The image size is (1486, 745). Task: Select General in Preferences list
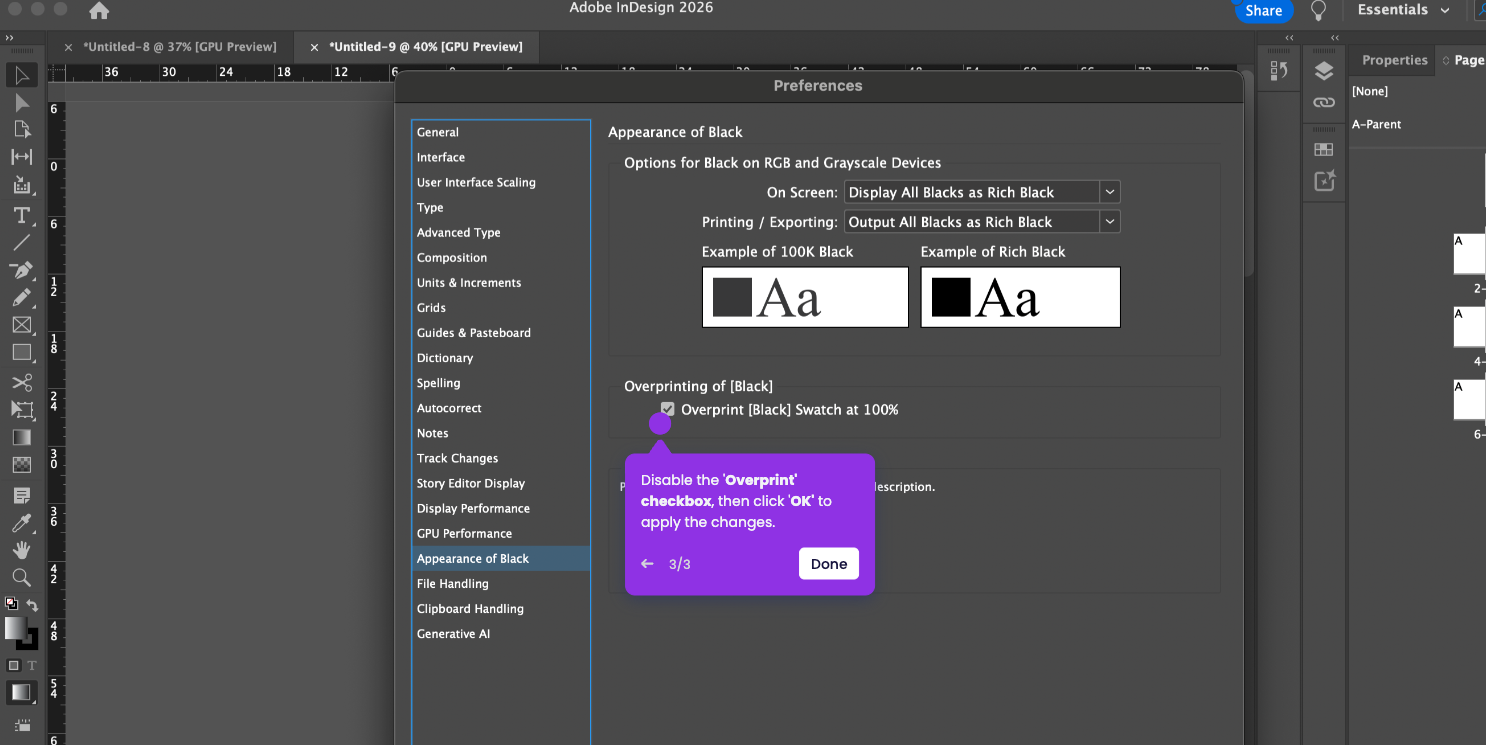tap(501, 132)
